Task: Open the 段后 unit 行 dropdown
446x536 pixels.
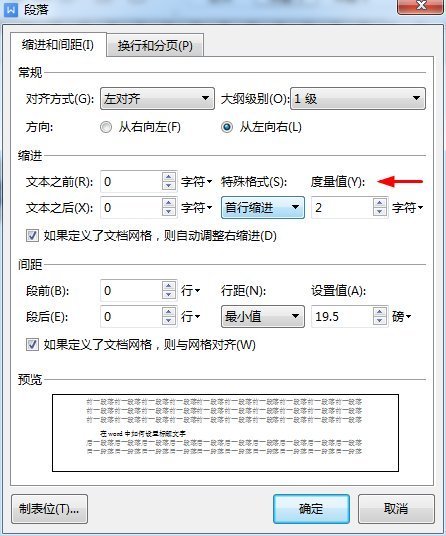Action: (190, 317)
